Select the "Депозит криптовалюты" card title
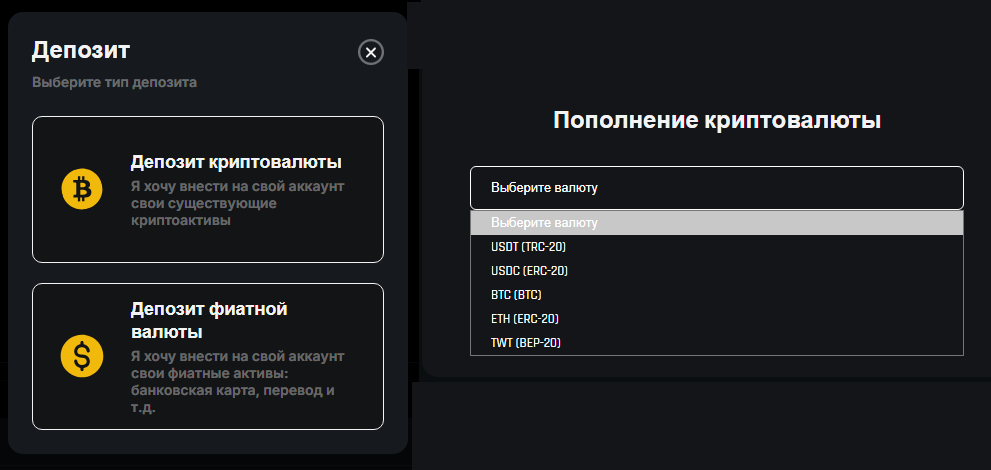The image size is (991, 470). click(236, 162)
